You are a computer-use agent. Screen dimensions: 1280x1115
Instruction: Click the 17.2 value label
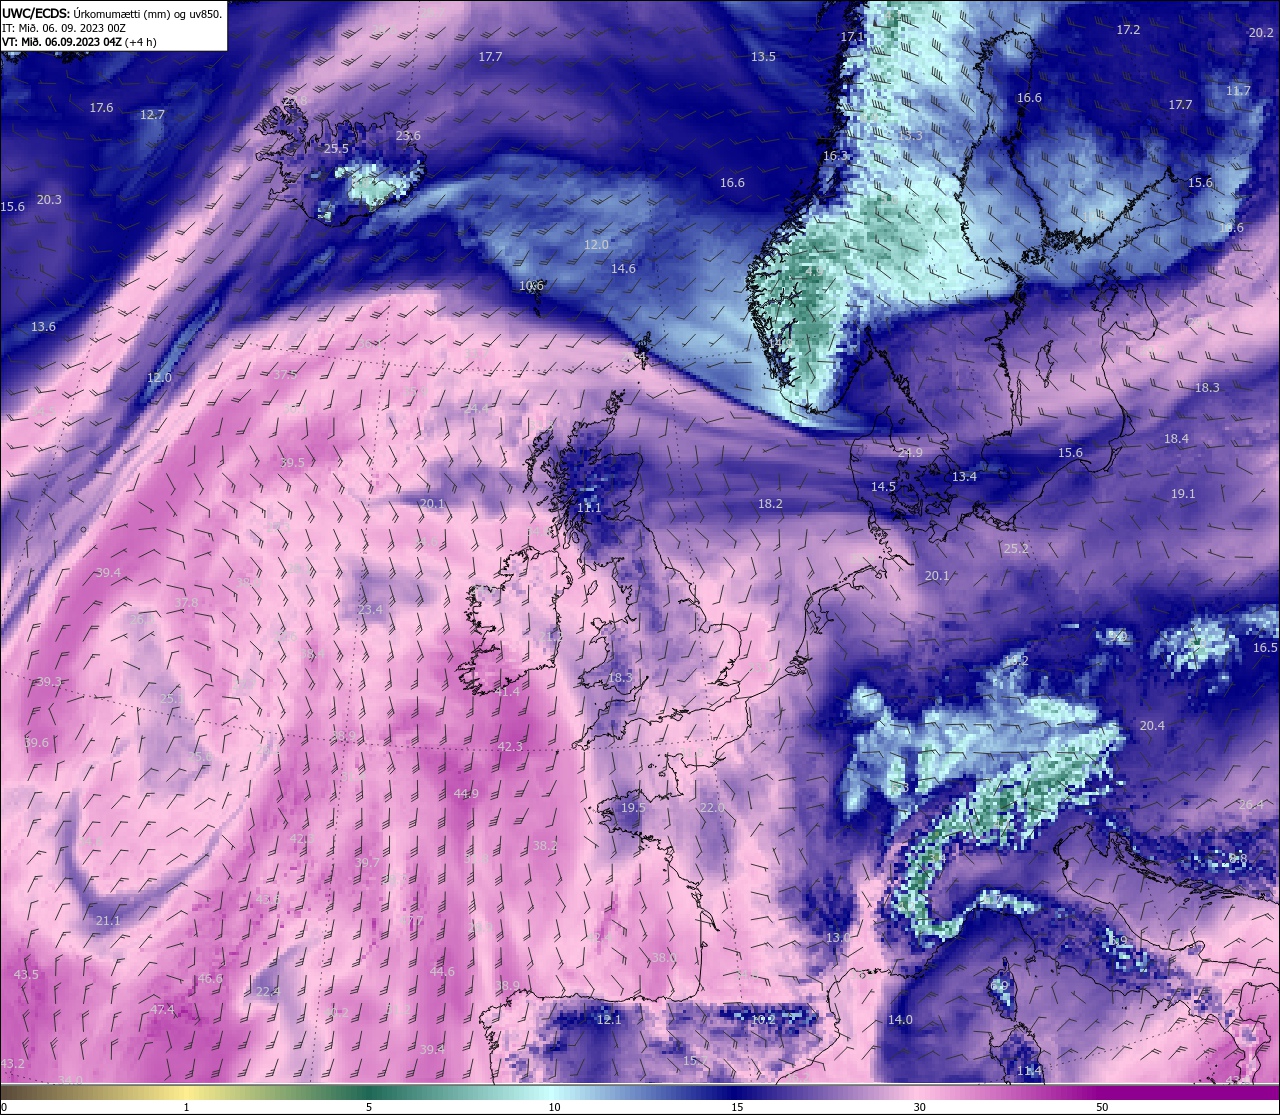click(x=1128, y=30)
